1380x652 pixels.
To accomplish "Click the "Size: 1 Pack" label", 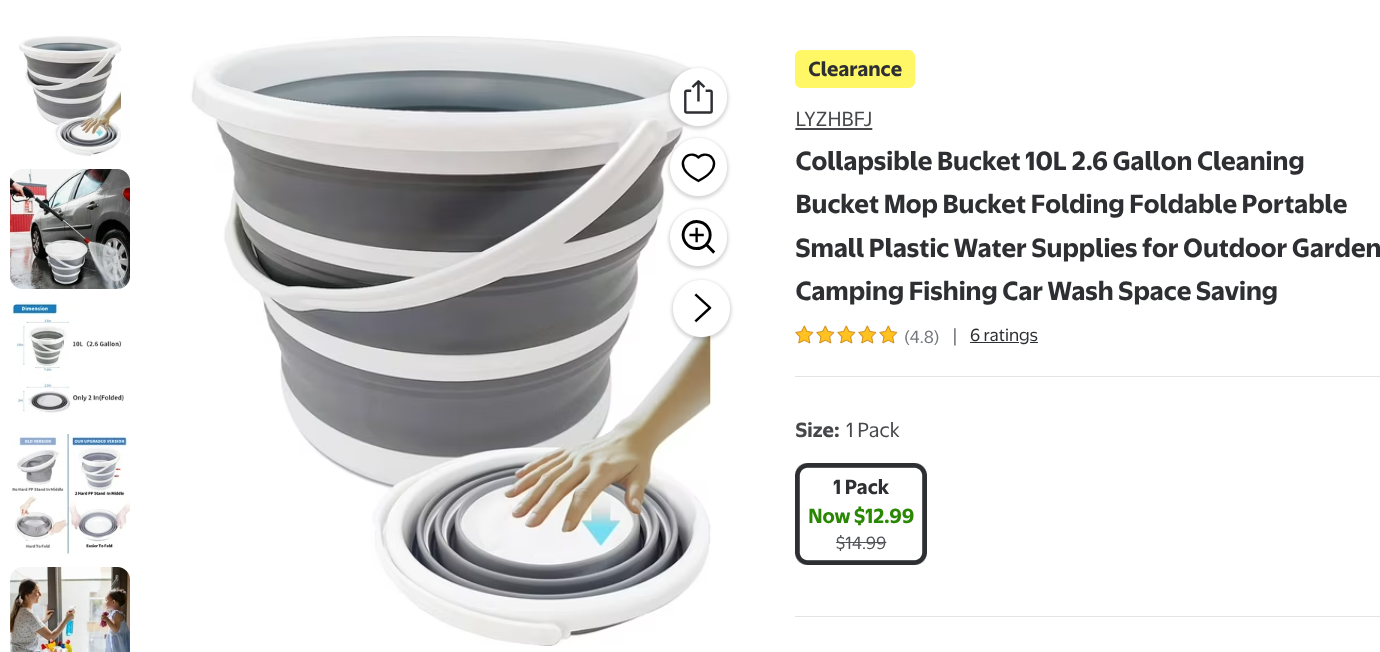I will (847, 430).
